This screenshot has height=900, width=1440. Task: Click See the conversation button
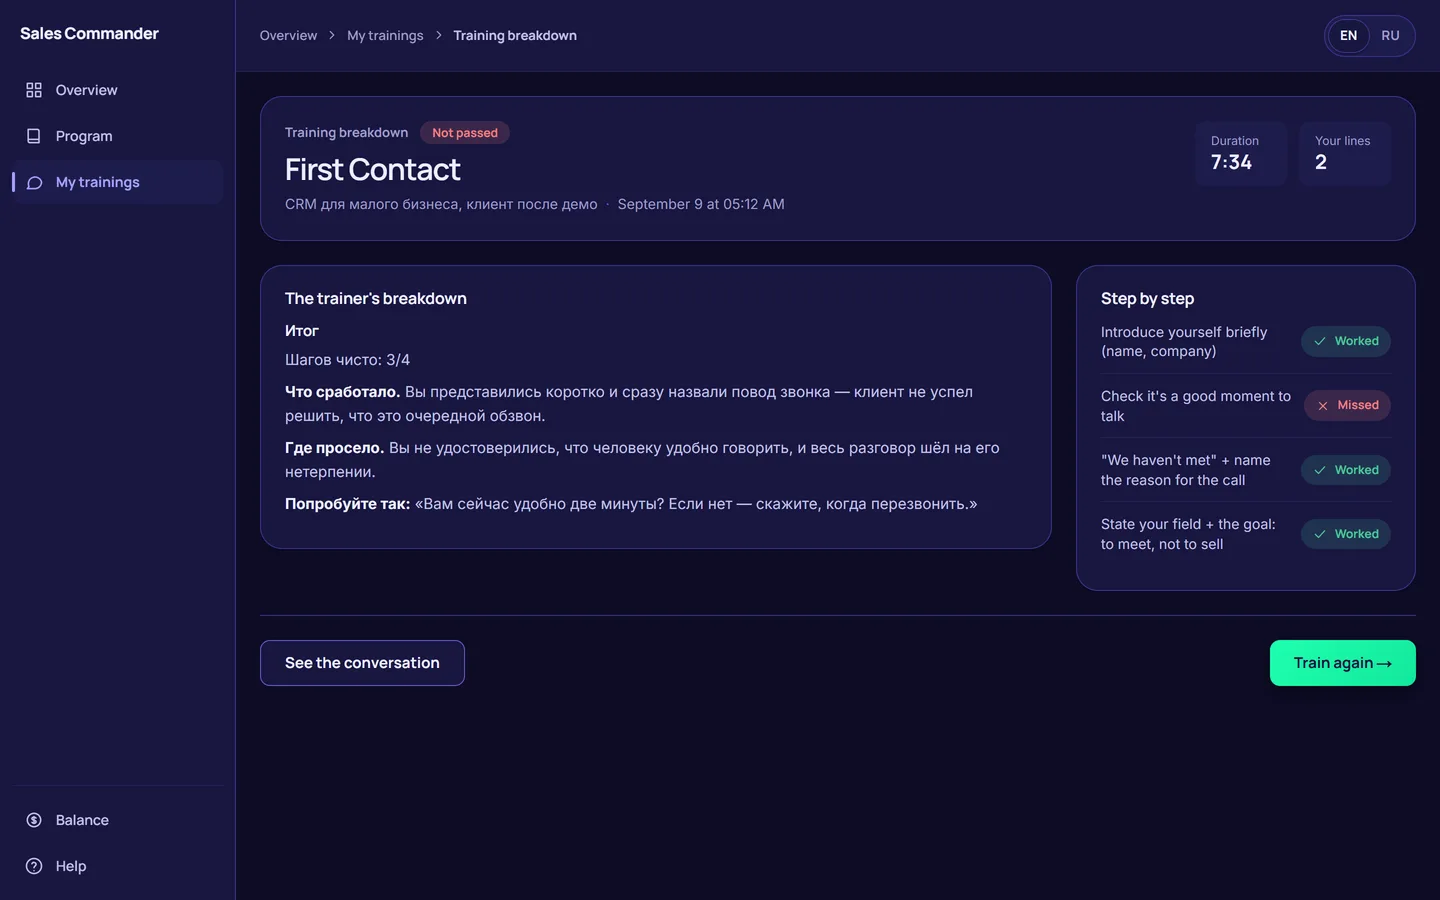click(x=362, y=663)
